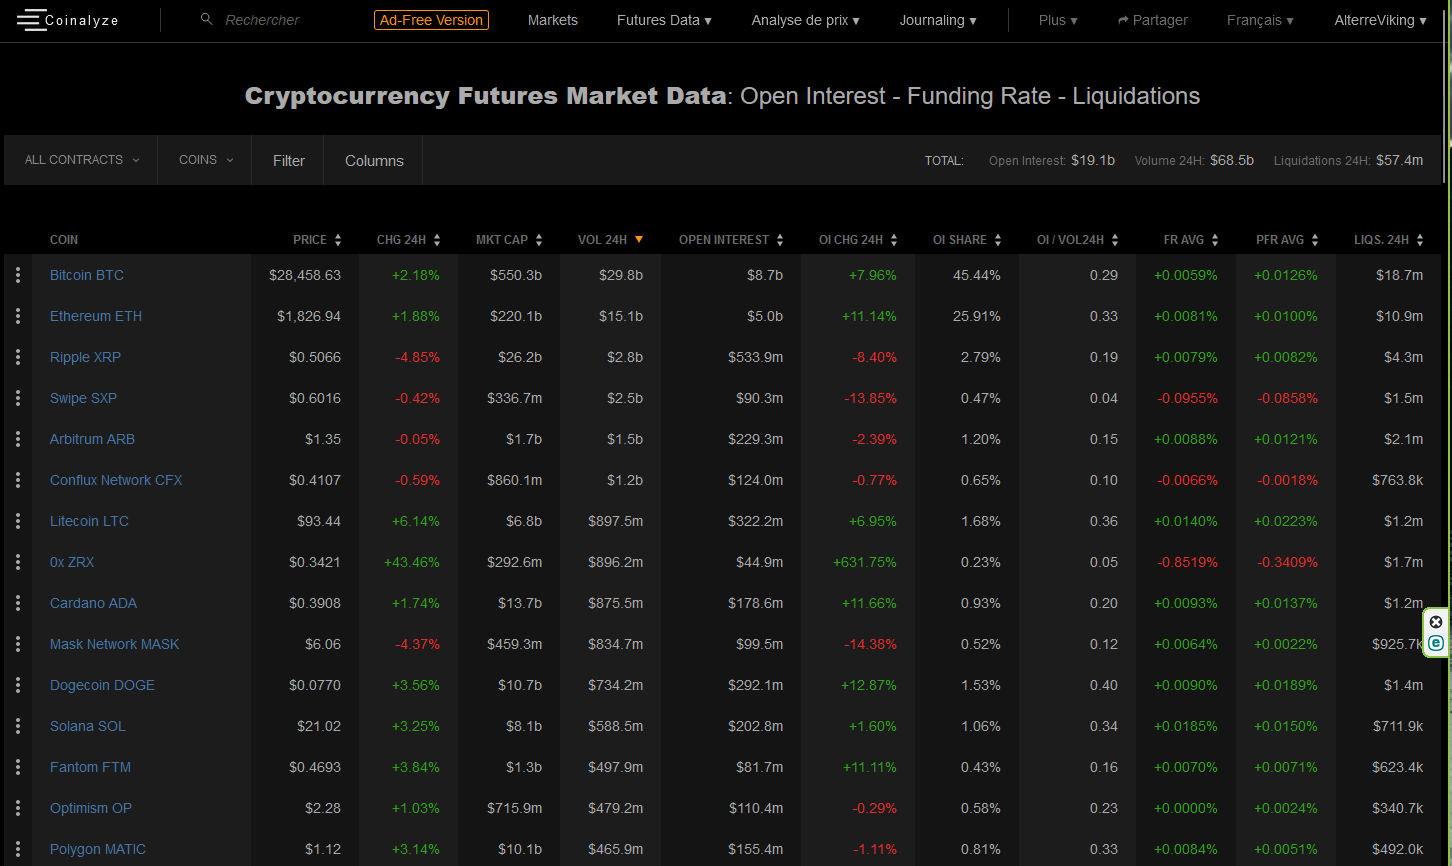Open the three-dot menu for Ripple XRP
Screen dimensions: 1452x866
coord(18,357)
